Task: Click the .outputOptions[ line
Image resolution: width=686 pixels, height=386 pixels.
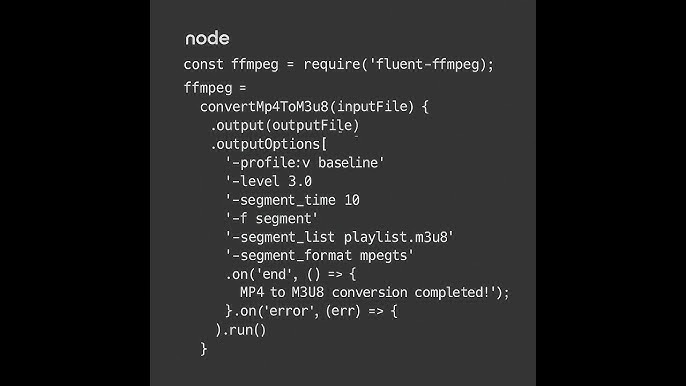Action: click(x=269, y=144)
